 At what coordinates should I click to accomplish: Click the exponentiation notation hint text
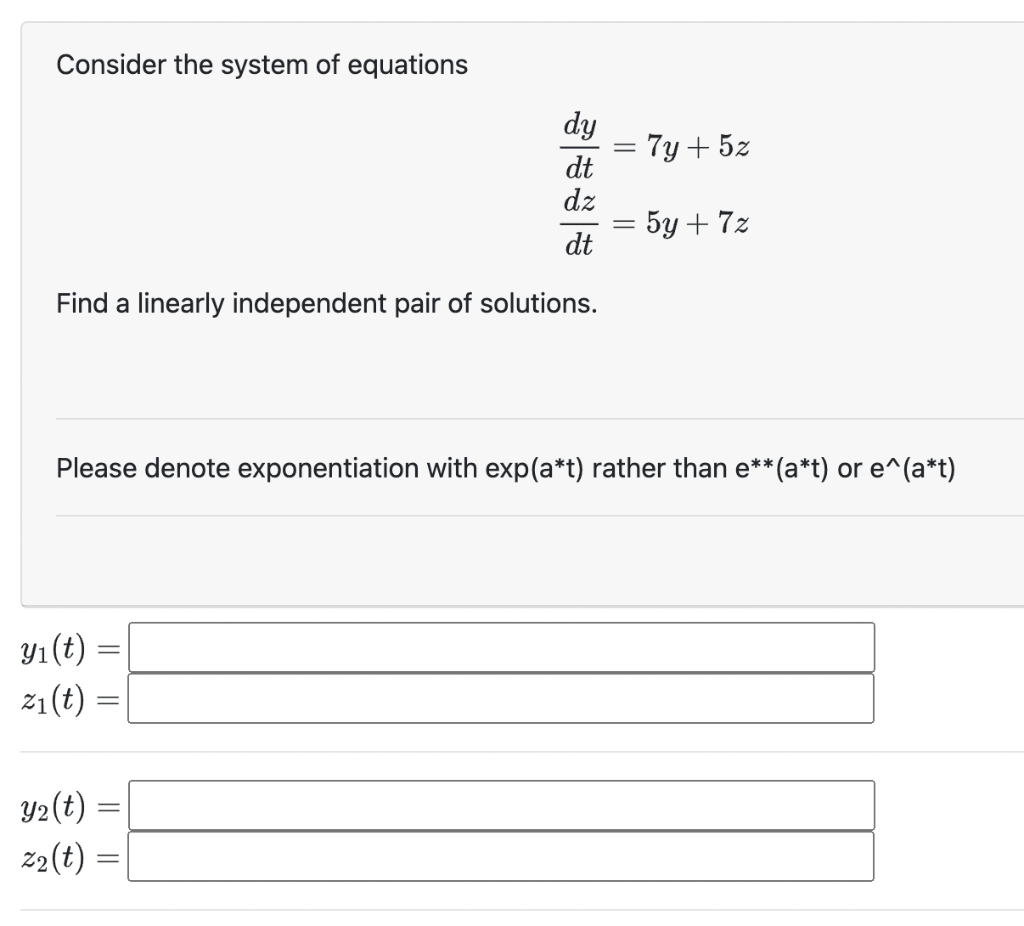[x=505, y=467]
